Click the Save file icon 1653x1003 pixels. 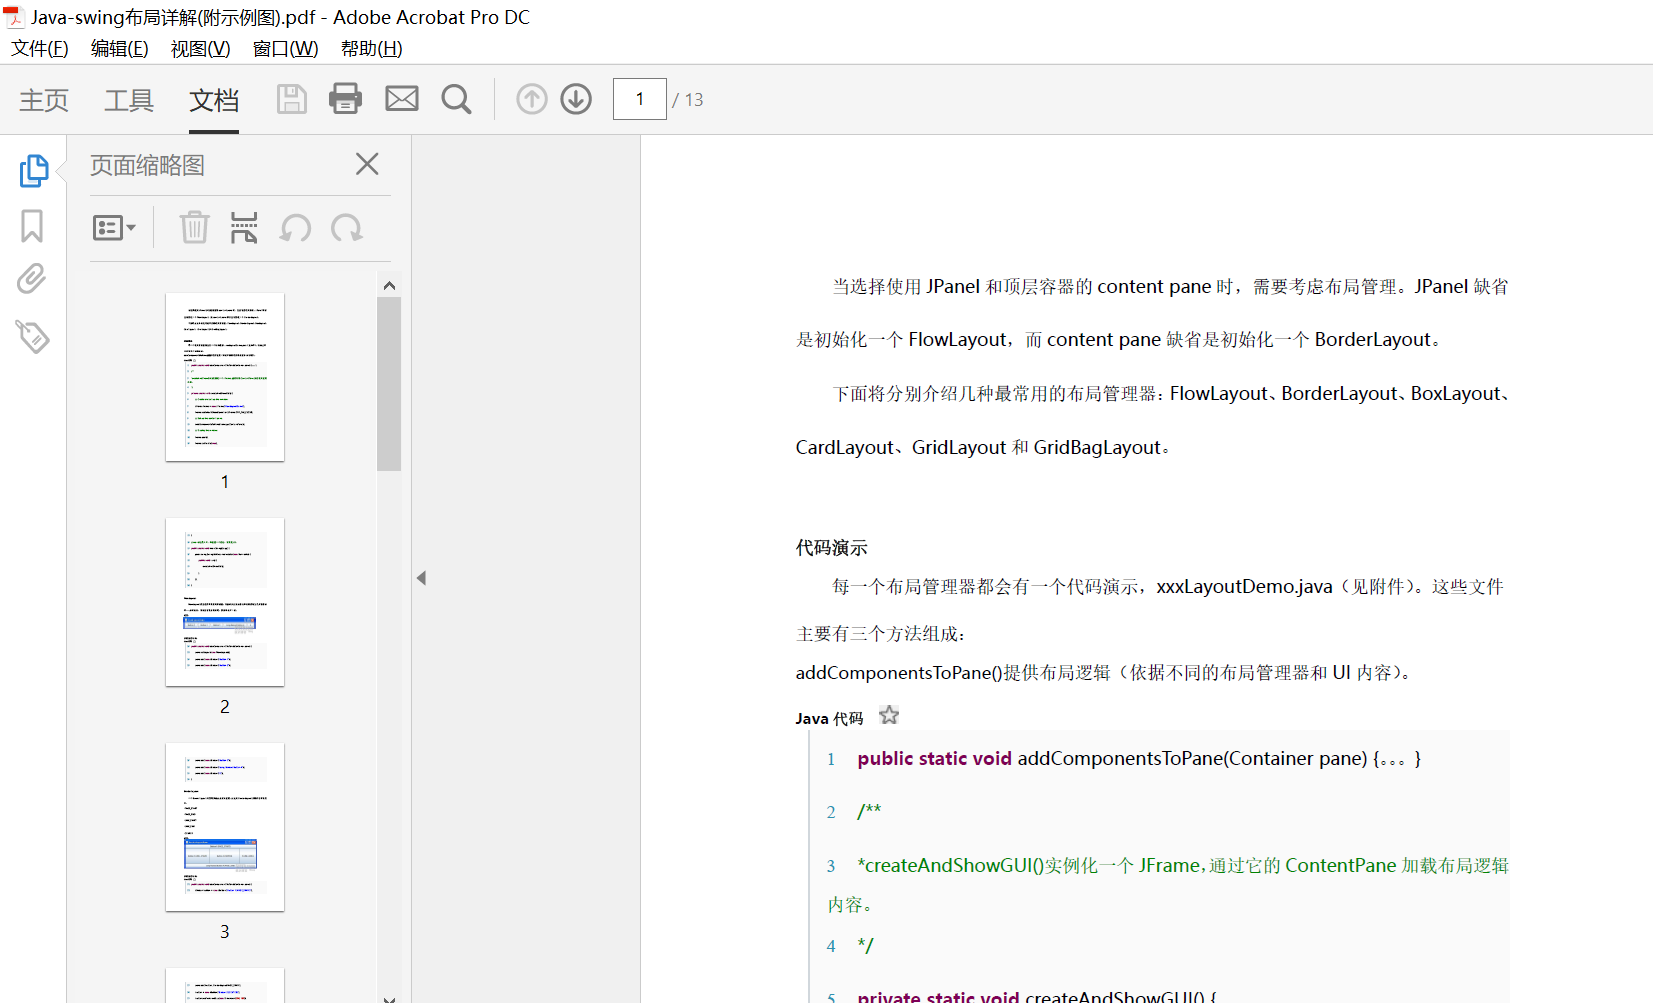click(x=291, y=99)
